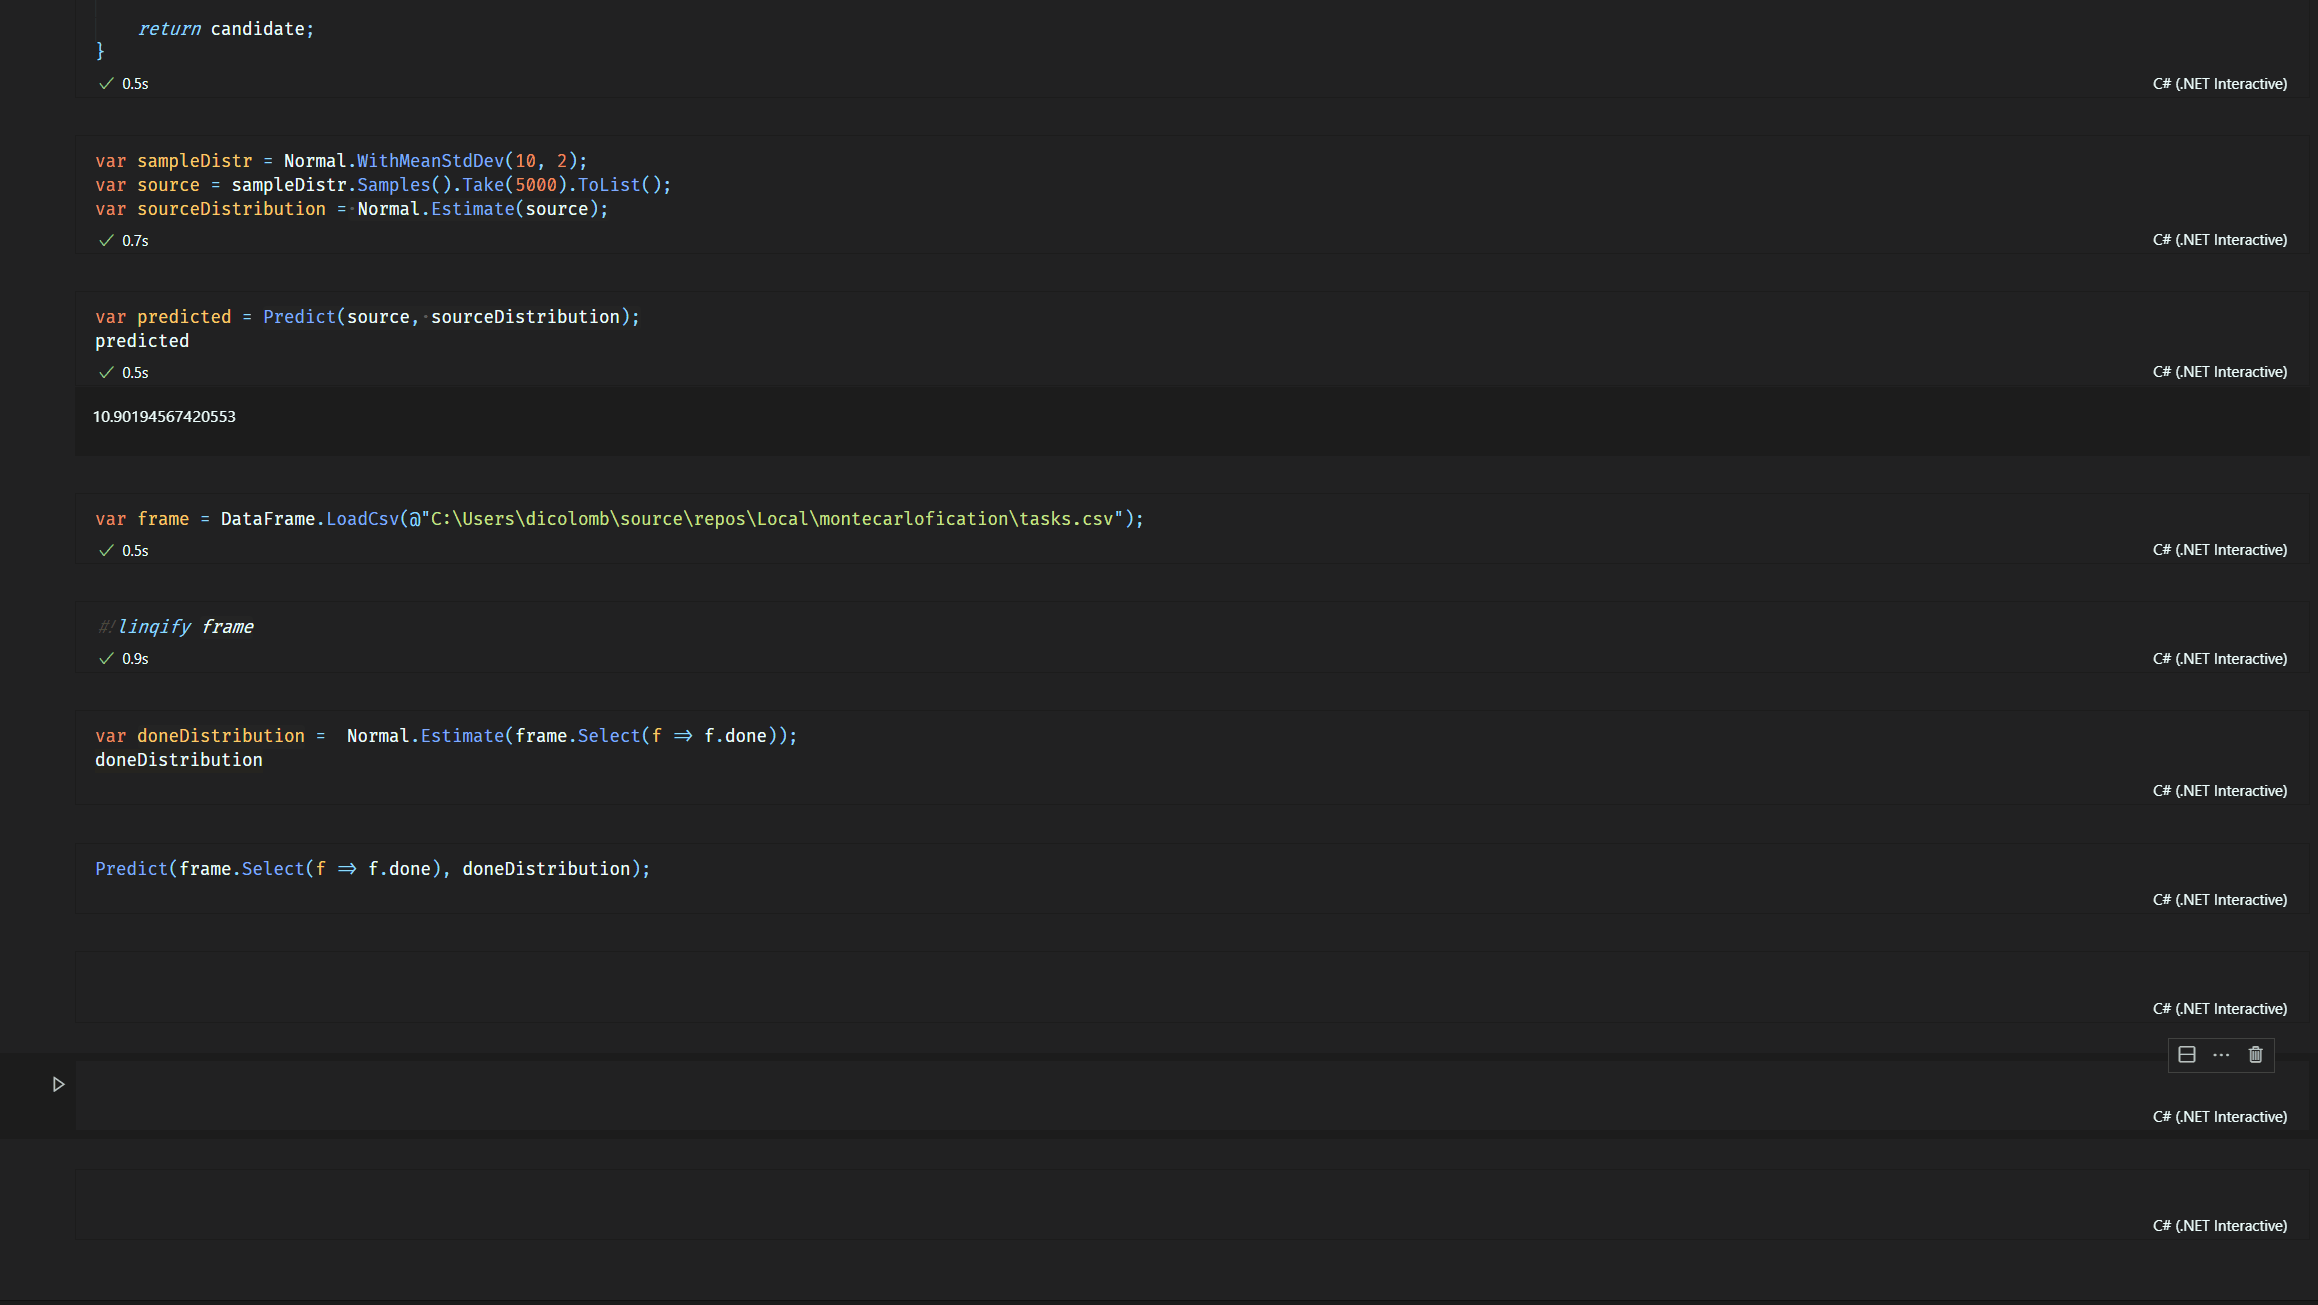Click the Split Cell icon
This screenshot has width=2318, height=1305.
click(2187, 1055)
